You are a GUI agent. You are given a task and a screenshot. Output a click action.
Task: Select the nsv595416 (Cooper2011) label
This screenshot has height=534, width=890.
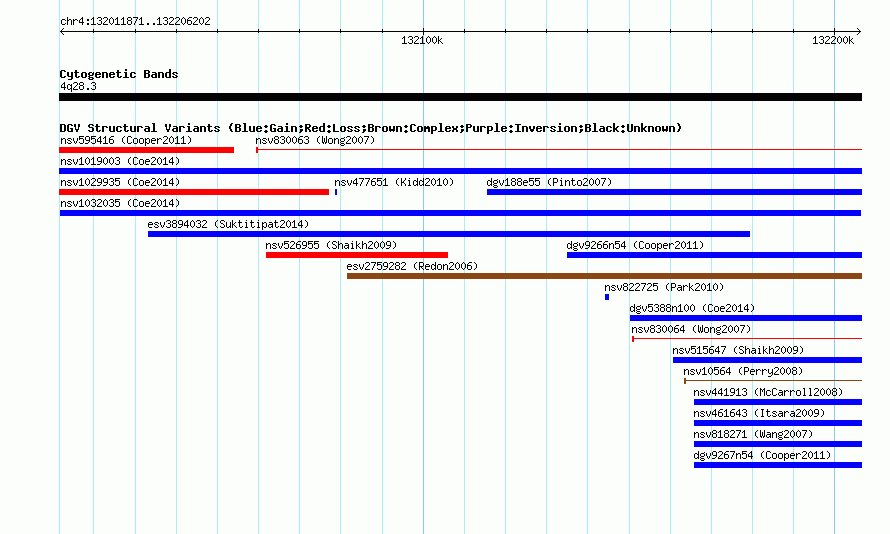126,140
